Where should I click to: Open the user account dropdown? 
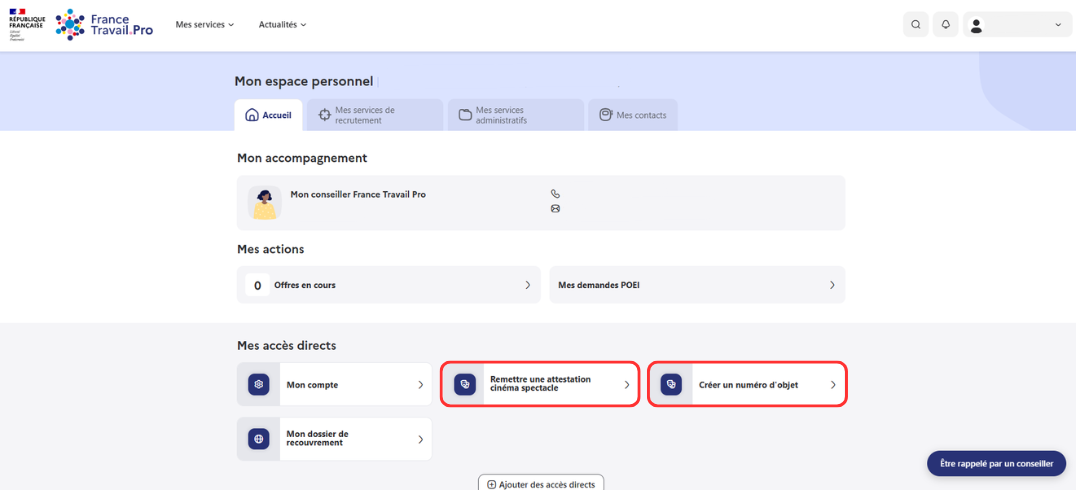1017,24
